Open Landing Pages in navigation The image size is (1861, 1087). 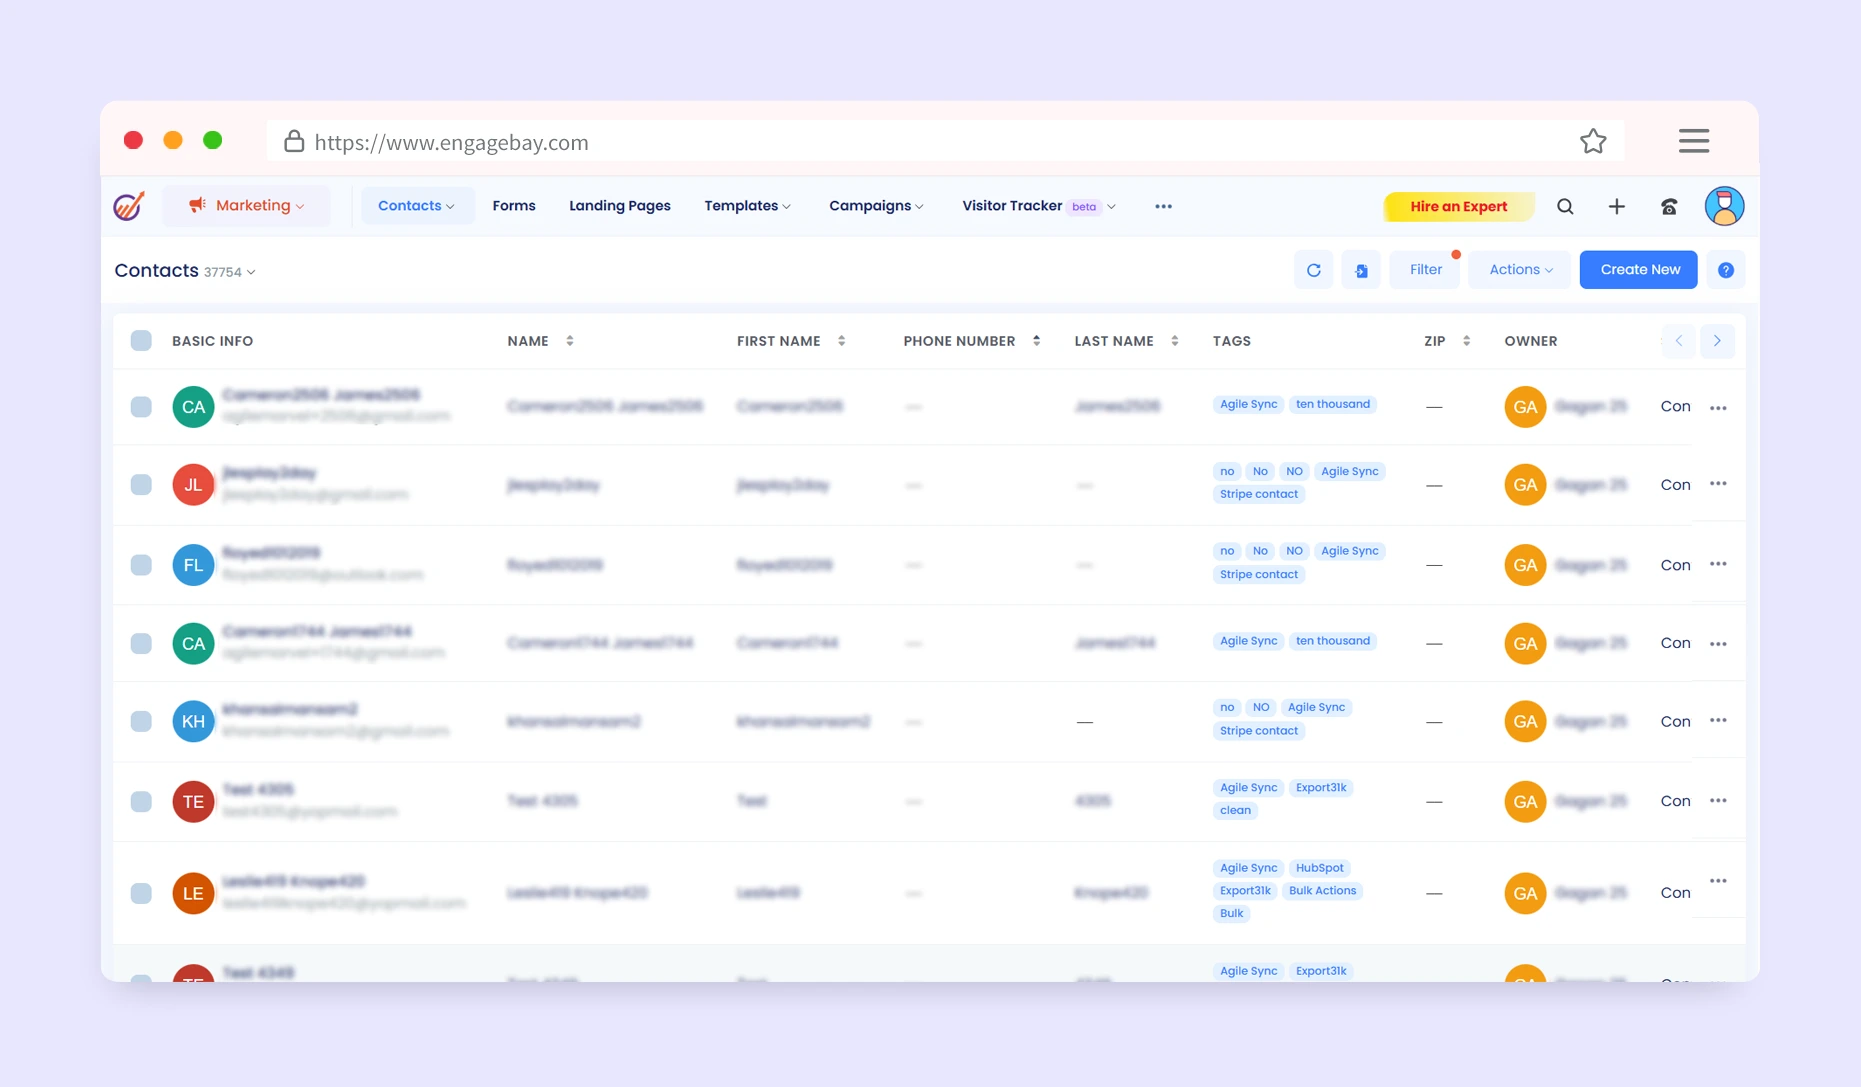[x=620, y=206]
